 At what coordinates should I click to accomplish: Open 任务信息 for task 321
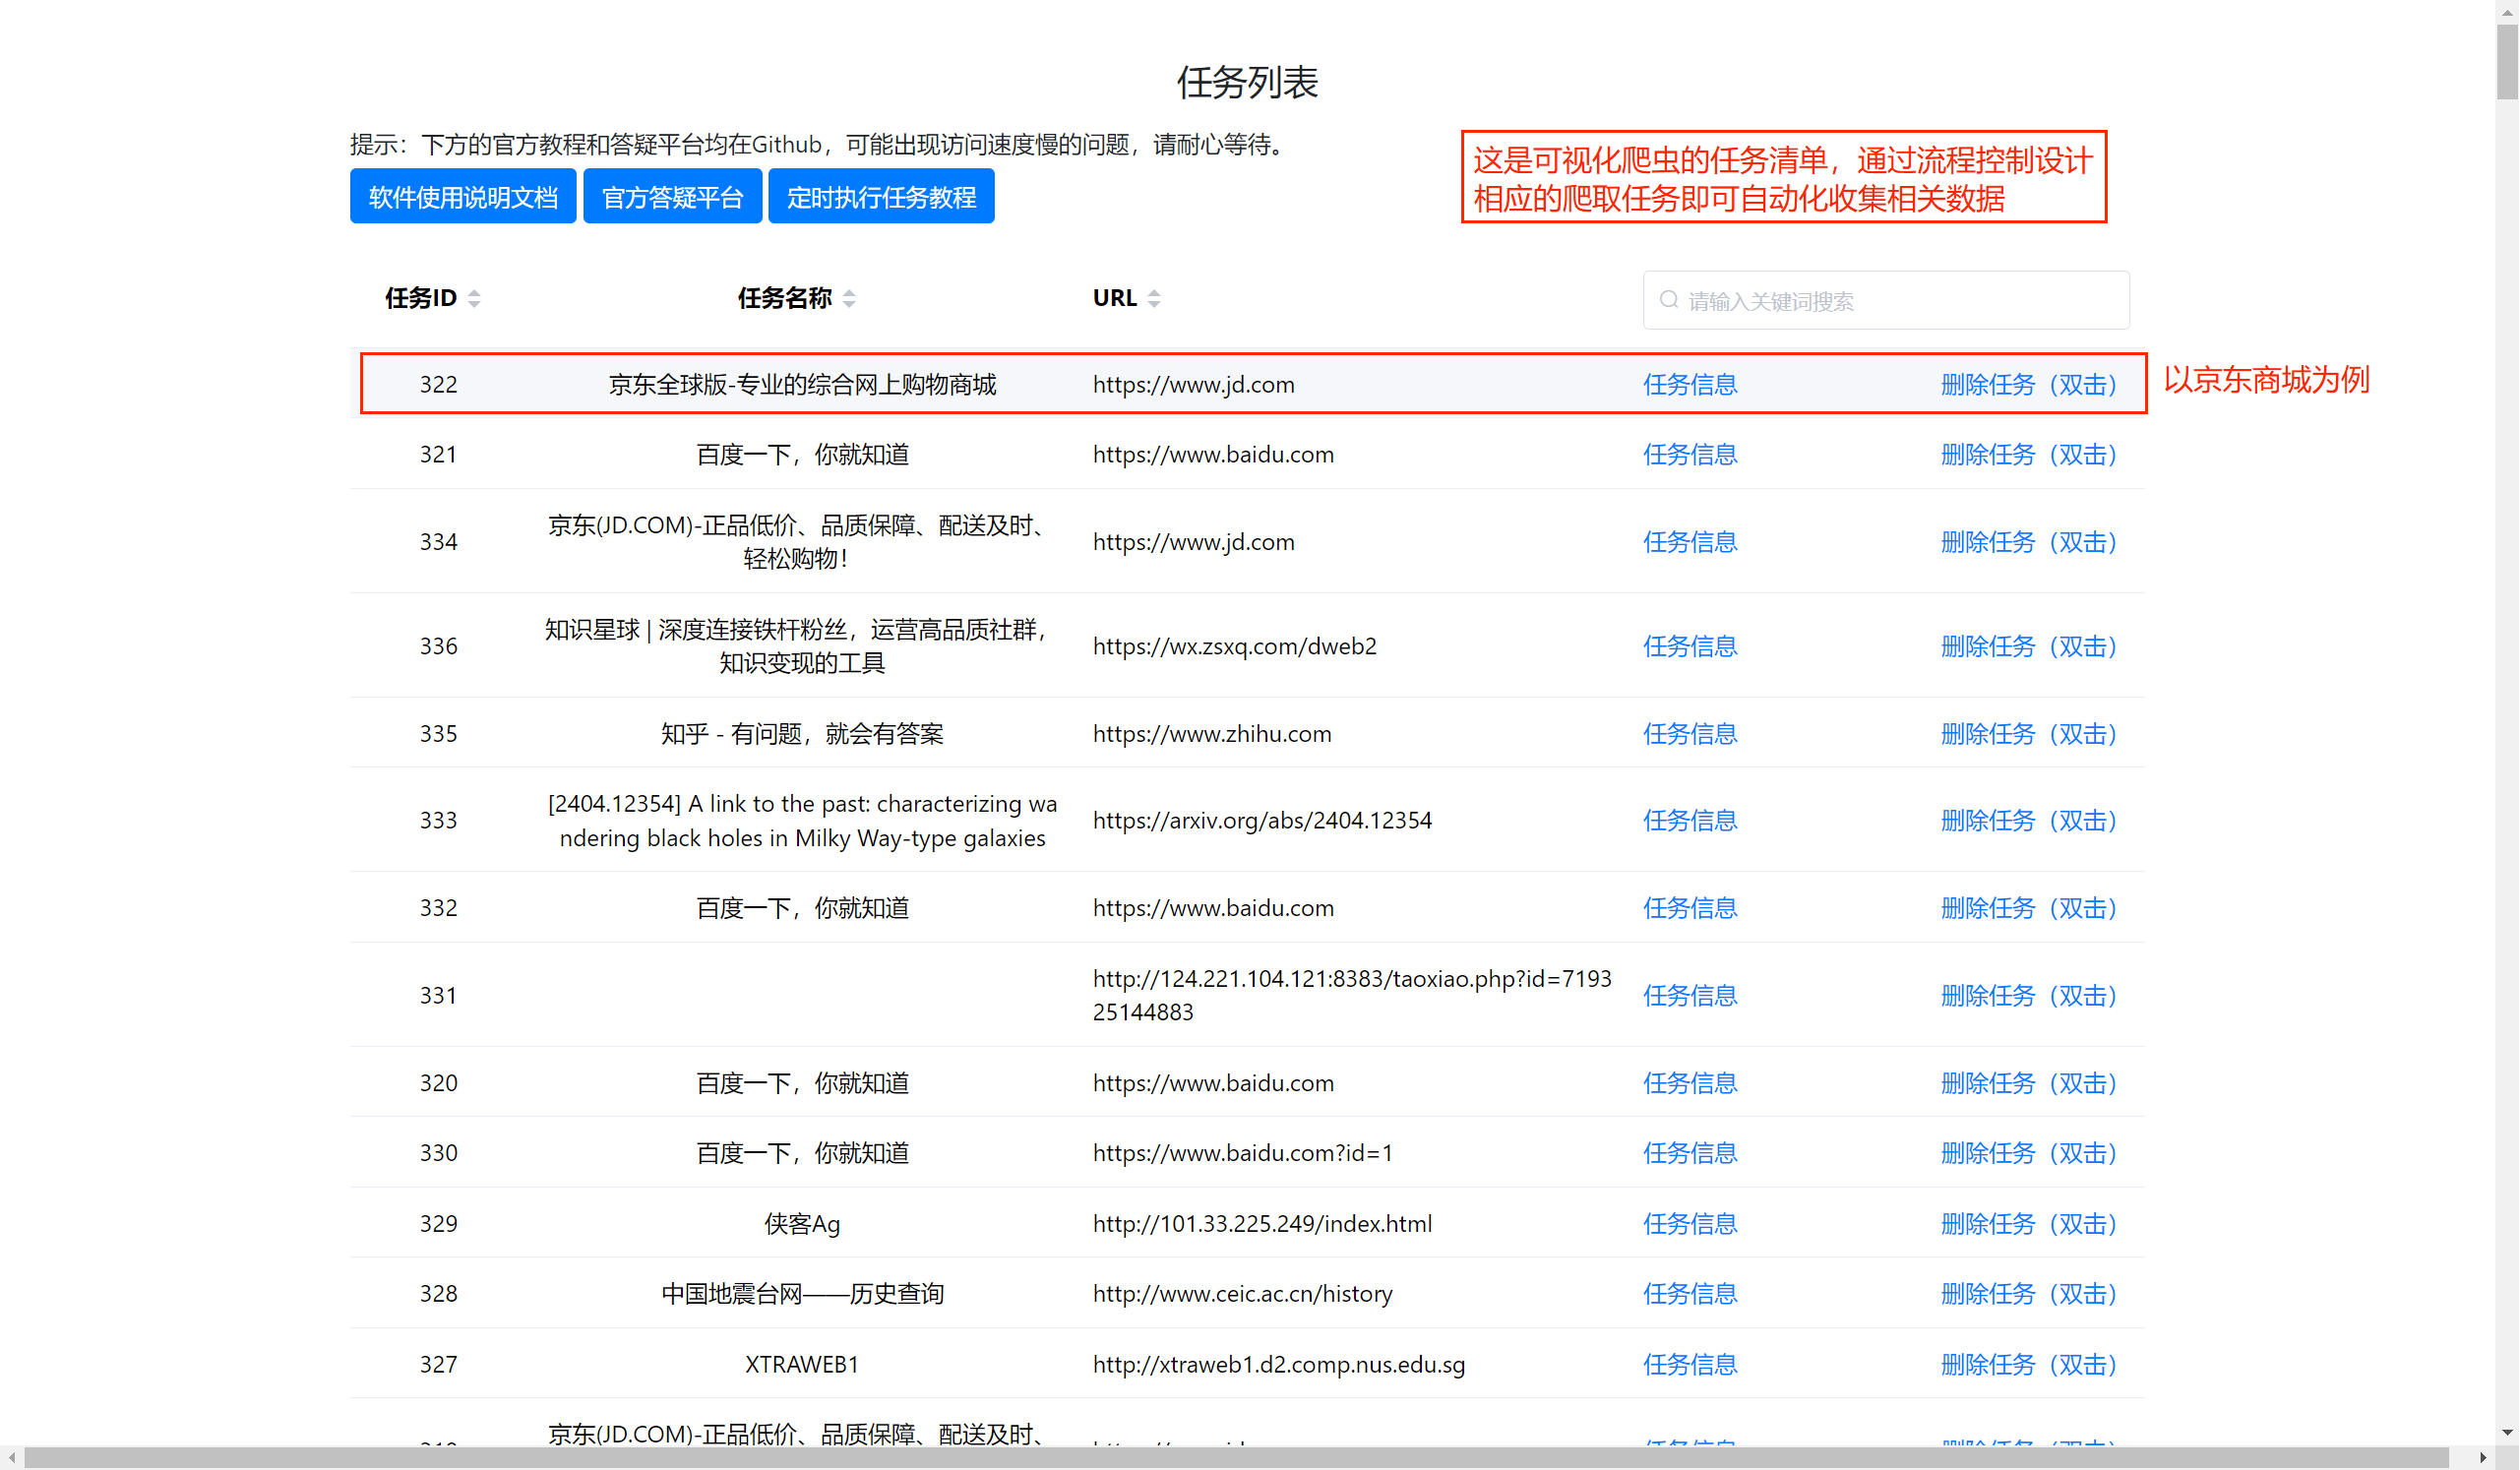1690,454
